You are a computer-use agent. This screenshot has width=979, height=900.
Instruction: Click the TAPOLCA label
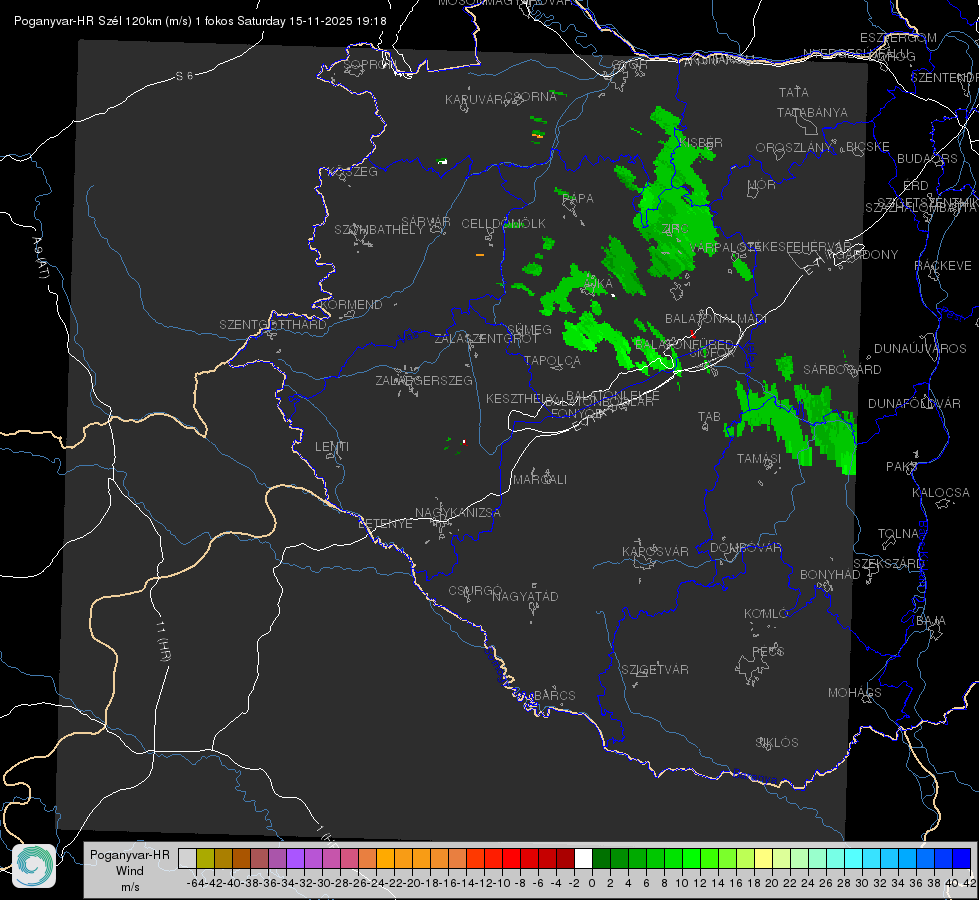point(553,361)
